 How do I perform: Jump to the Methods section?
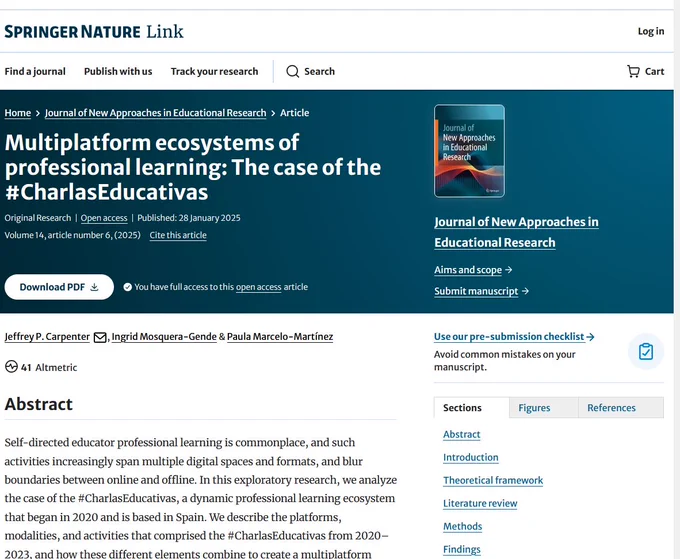click(462, 526)
